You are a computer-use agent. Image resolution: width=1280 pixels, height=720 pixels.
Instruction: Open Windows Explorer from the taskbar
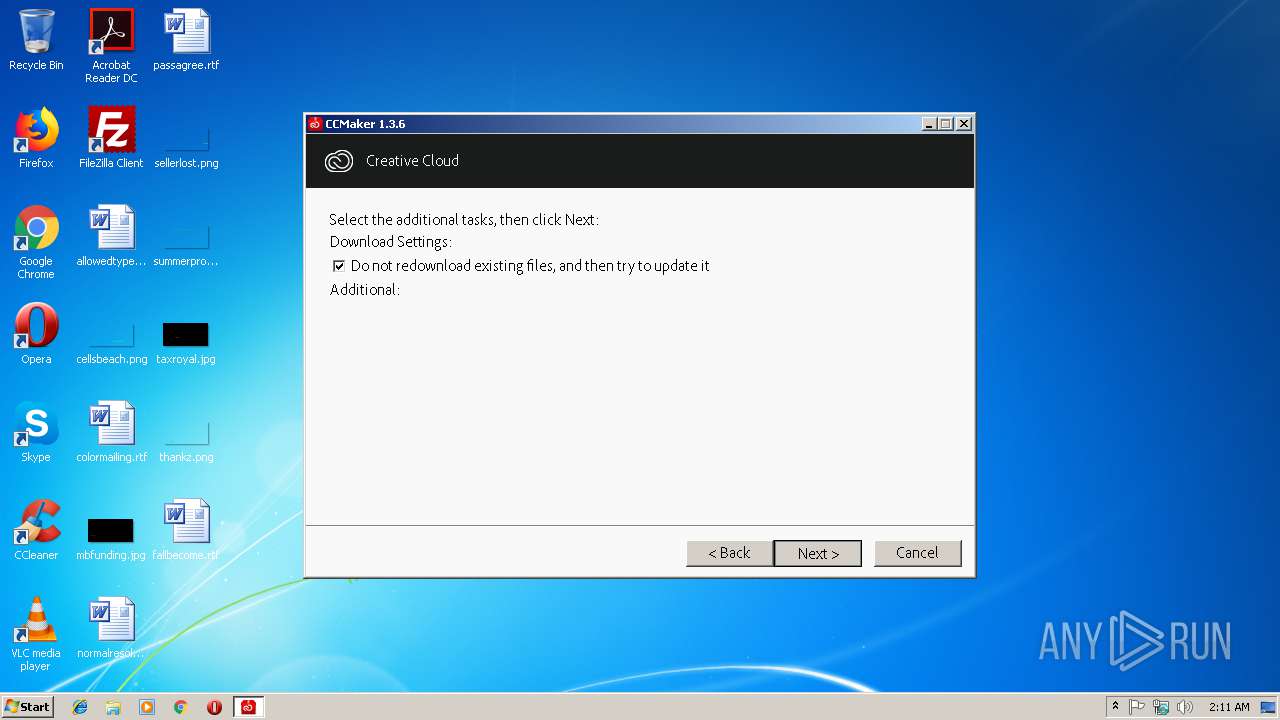[113, 707]
